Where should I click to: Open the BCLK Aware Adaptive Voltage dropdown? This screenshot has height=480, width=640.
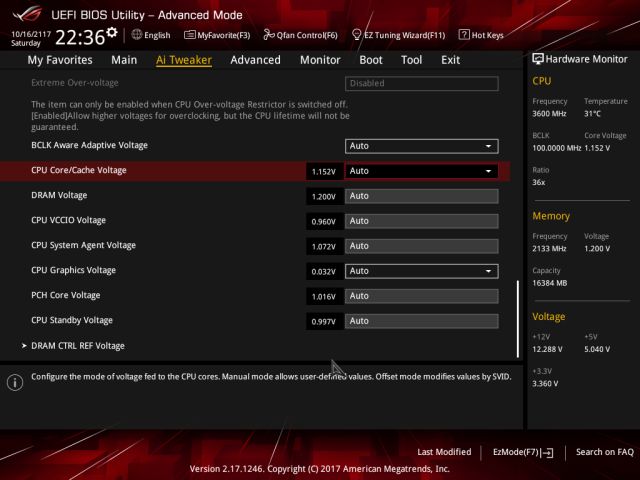[422, 146]
